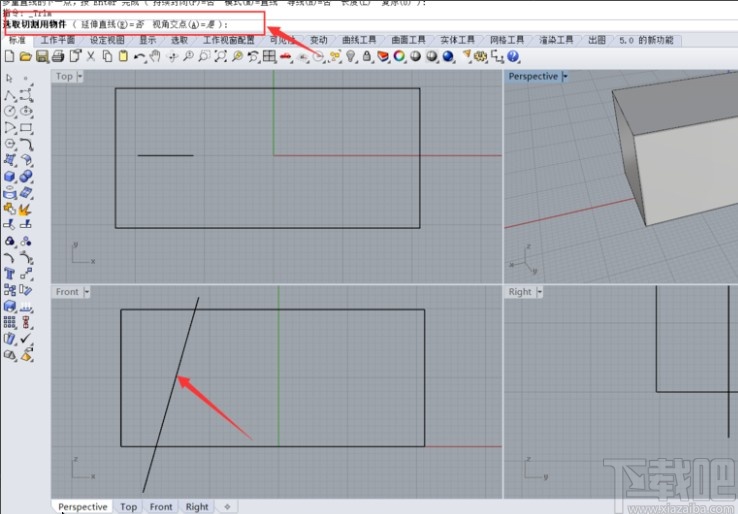Screen dimensions: 738x514
Task: Click the Join puzzle icon in sidebar
Action: 9,209
